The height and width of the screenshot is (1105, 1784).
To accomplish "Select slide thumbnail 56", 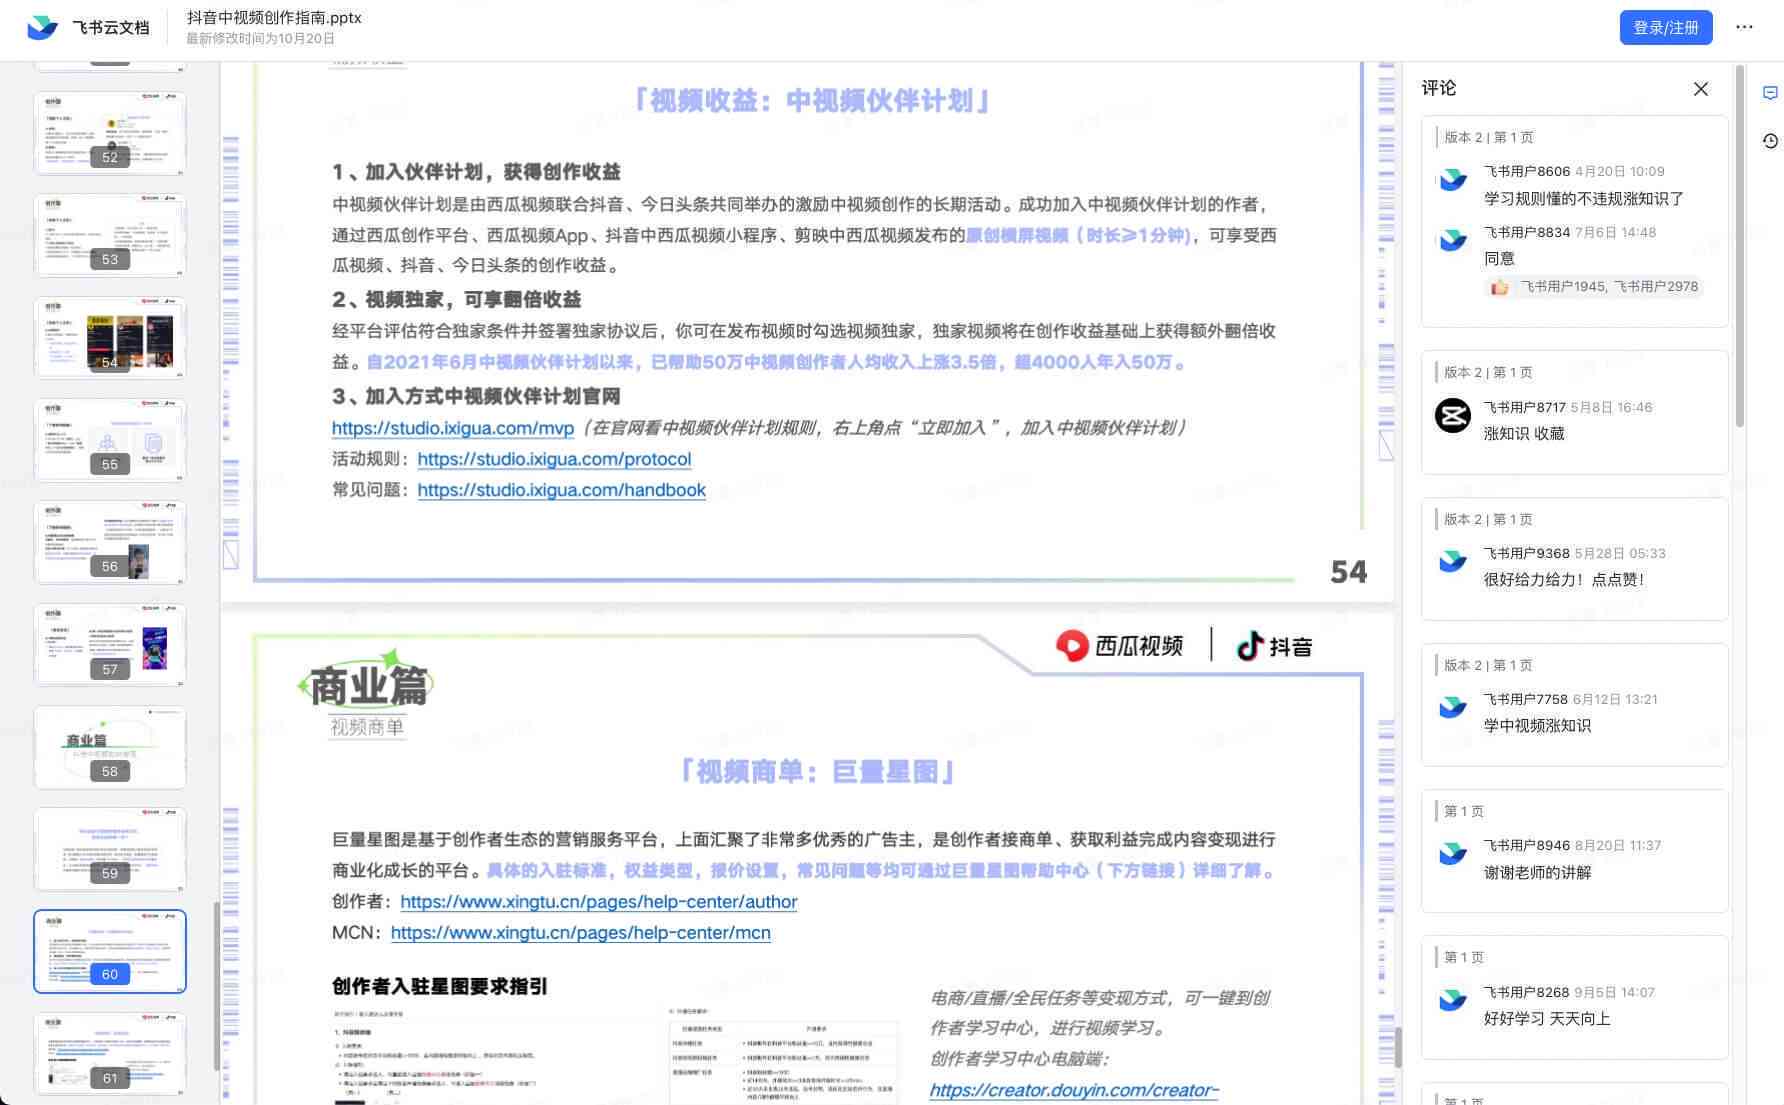I will click(x=110, y=542).
